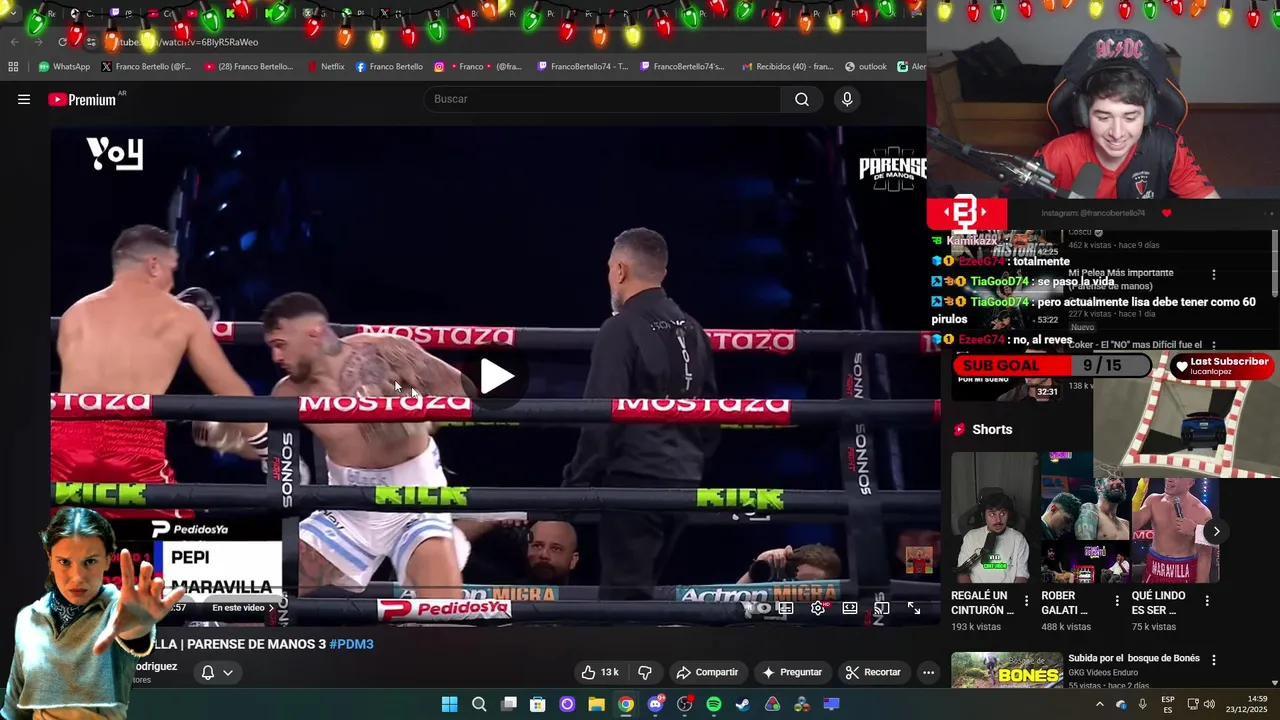Click the YouTube address bar URL
The height and width of the screenshot is (720, 1280).
coord(190,42)
